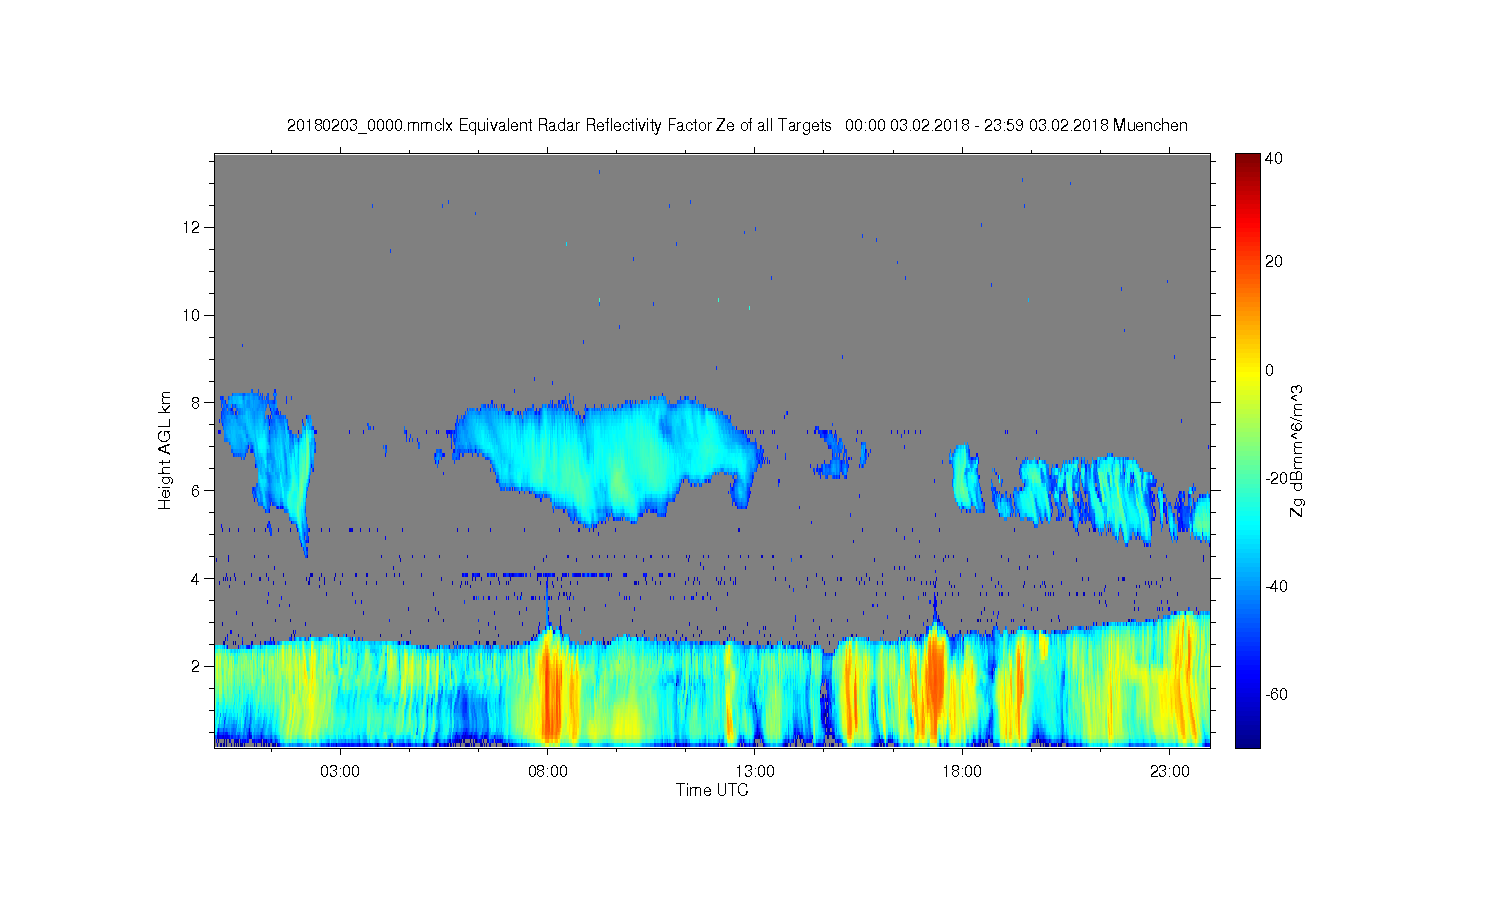Image resolution: width=1500 pixels, height=900 pixels.
Task: Click the "18:00" time tick label
Action: (x=963, y=771)
